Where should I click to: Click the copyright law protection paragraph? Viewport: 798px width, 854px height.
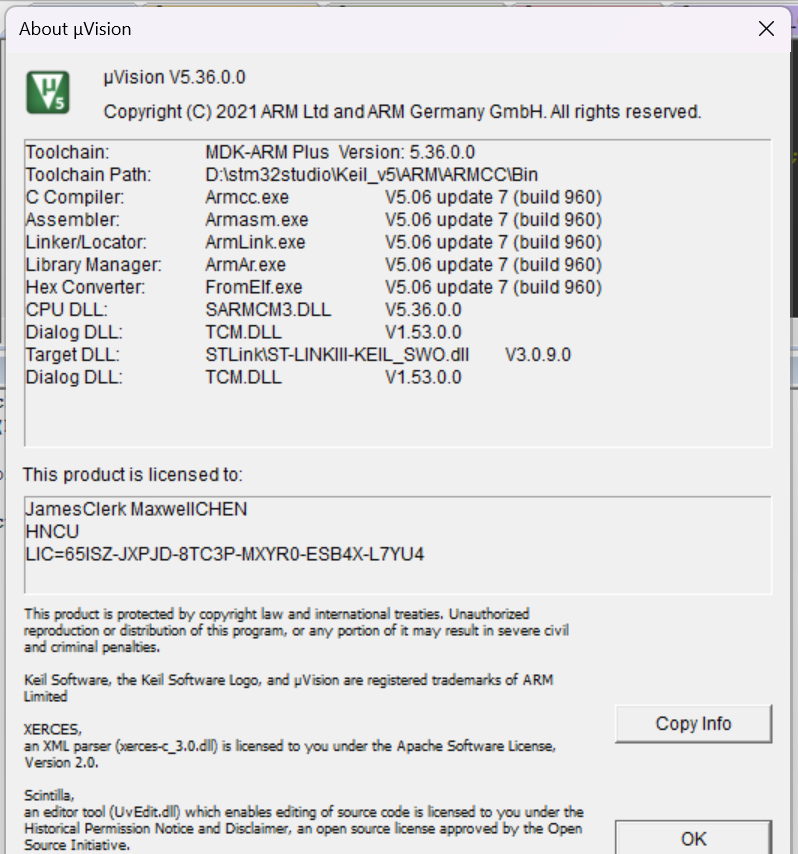(296, 630)
